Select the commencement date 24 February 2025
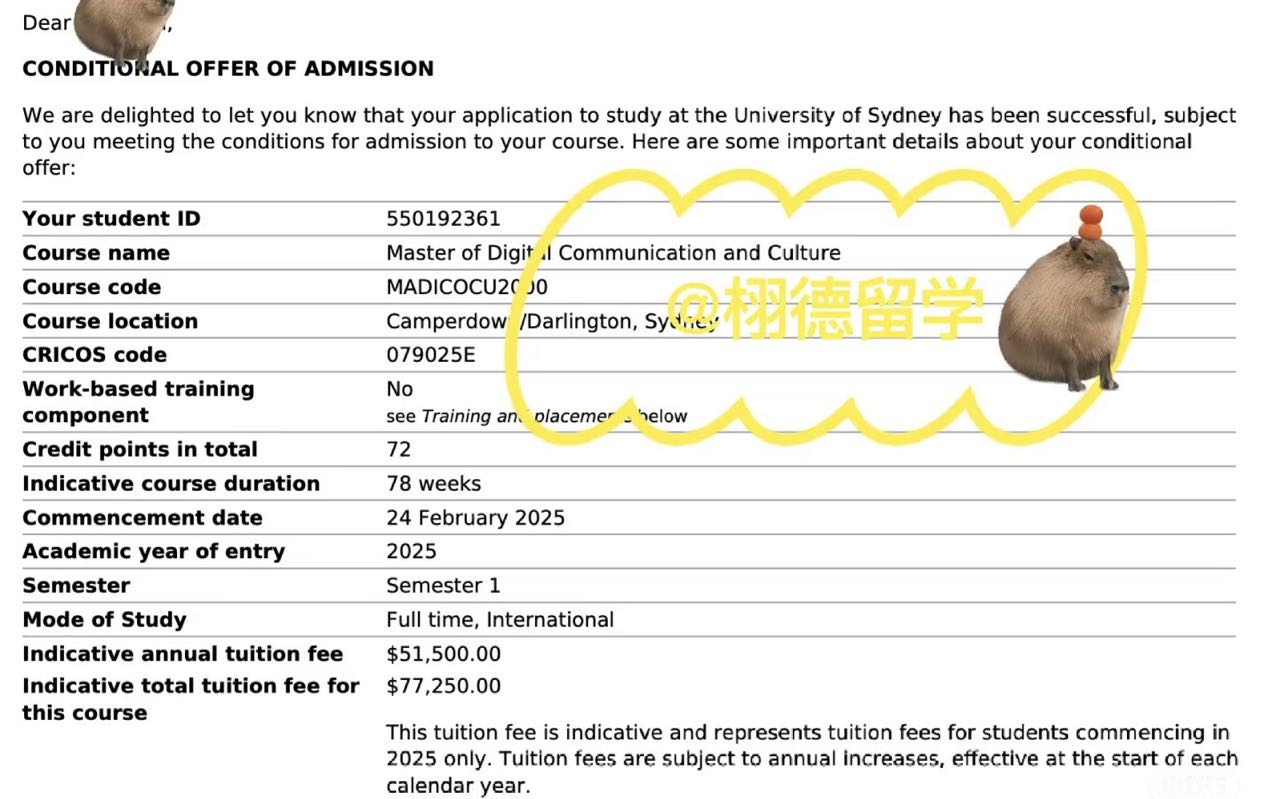The height and width of the screenshot is (799, 1280). point(475,518)
